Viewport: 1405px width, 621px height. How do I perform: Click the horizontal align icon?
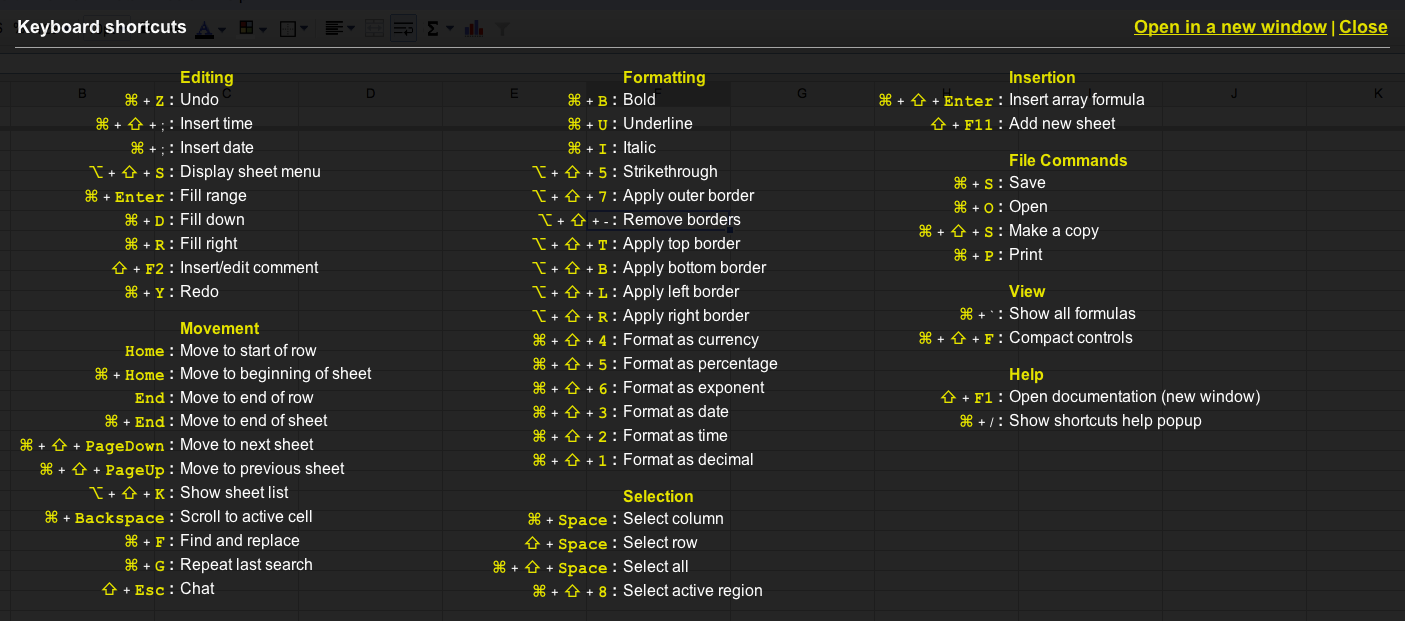[x=334, y=29]
